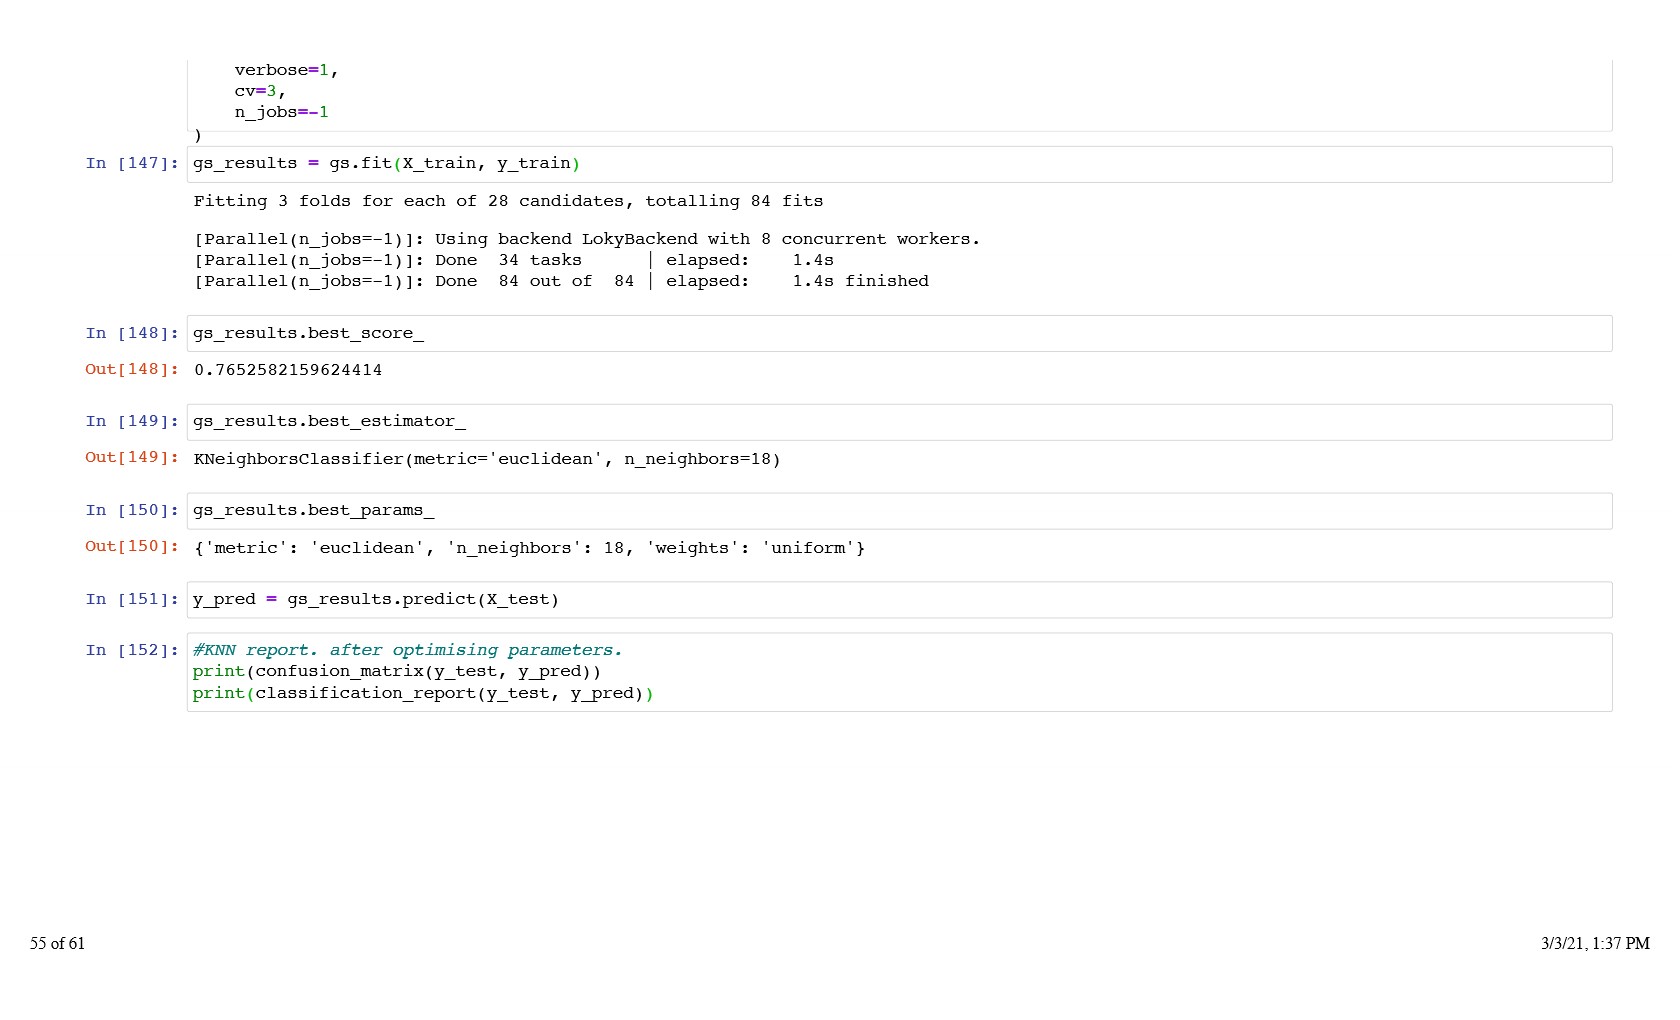The width and height of the screenshot is (1680, 1020).
Task: Select the Out[148] output prompt
Action: 132,370
